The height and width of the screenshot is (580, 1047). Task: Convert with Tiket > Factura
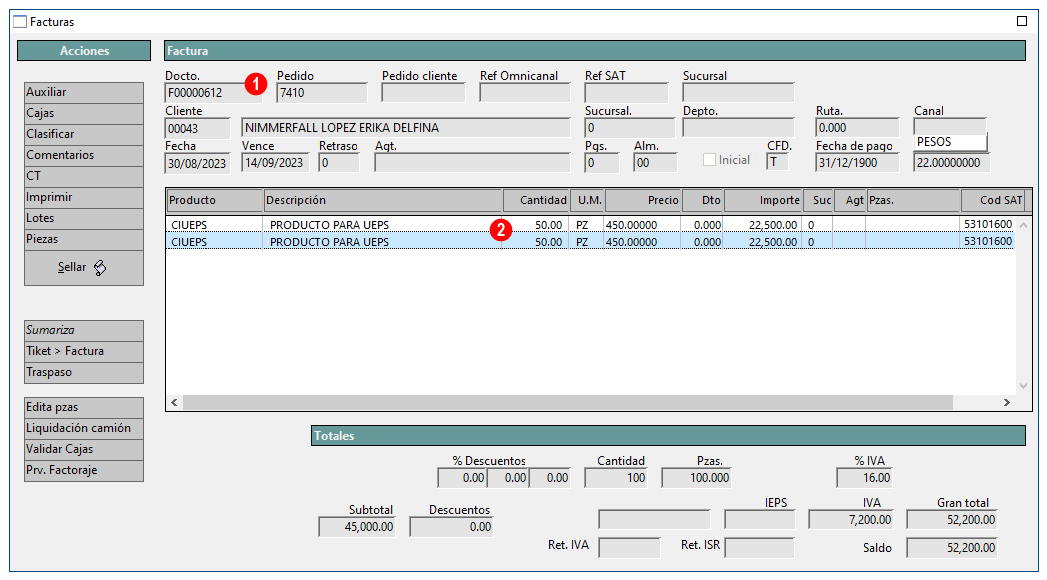83,351
